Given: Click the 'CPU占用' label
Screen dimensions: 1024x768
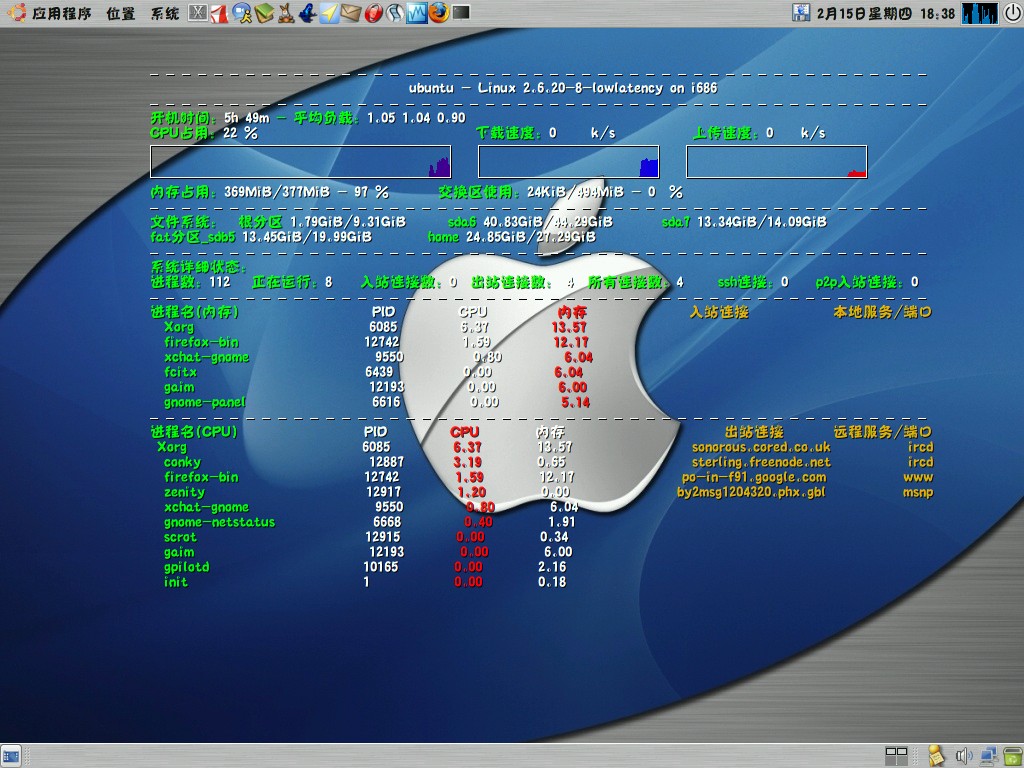Looking at the screenshot, I should tap(184, 133).
